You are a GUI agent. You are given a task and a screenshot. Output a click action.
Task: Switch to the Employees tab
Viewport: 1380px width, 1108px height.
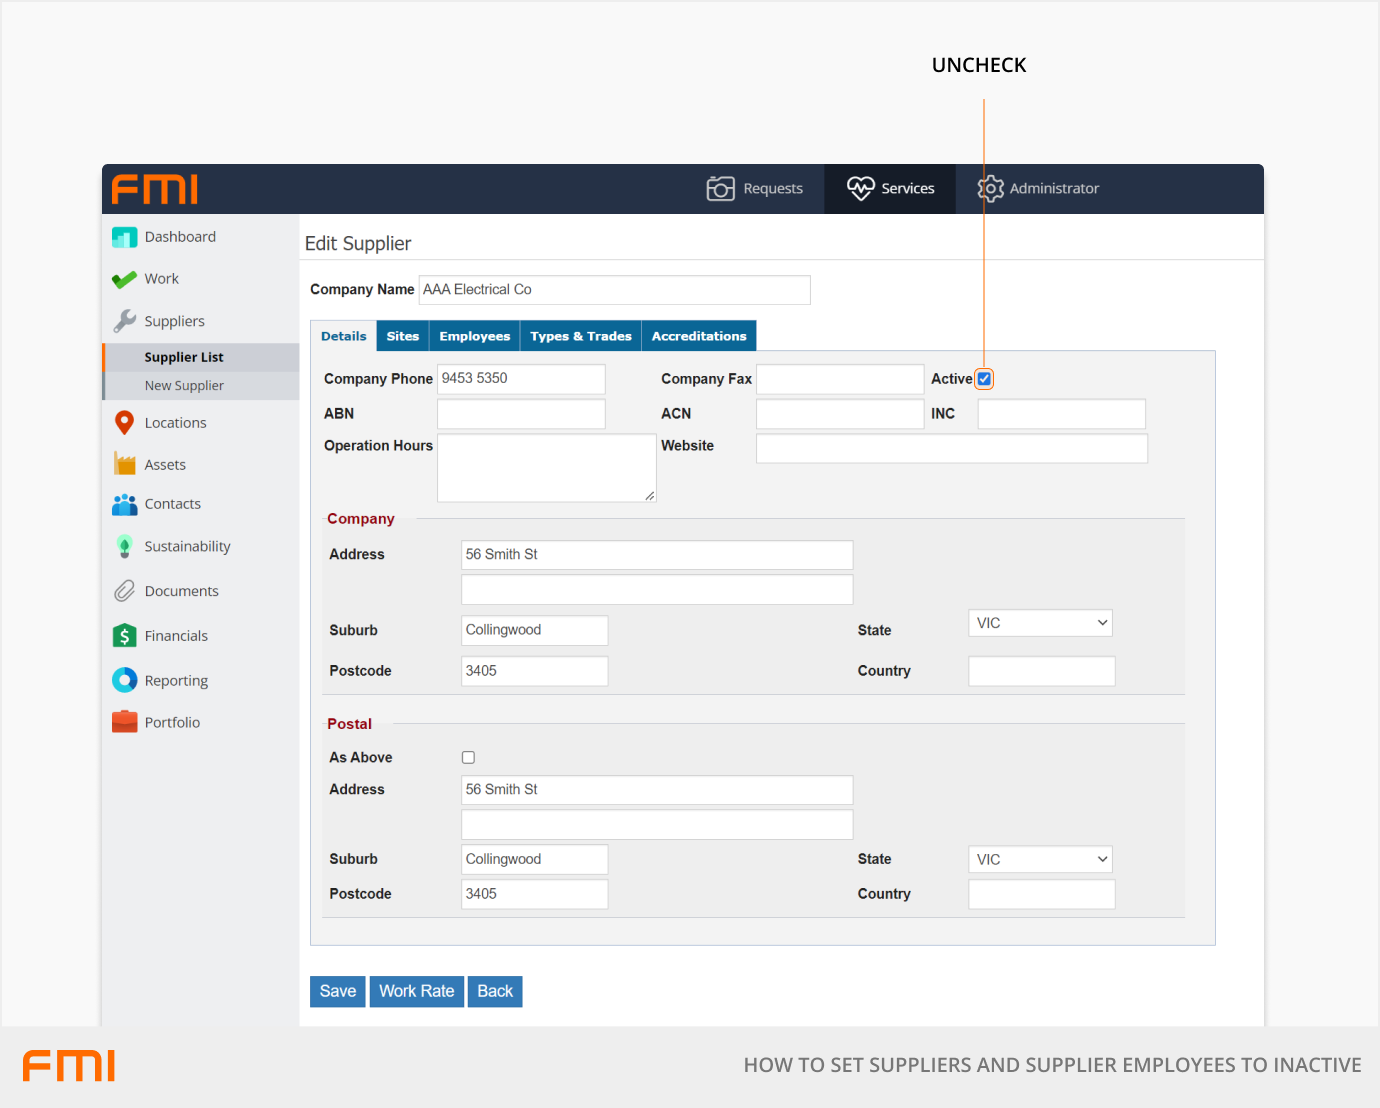[x=474, y=336]
